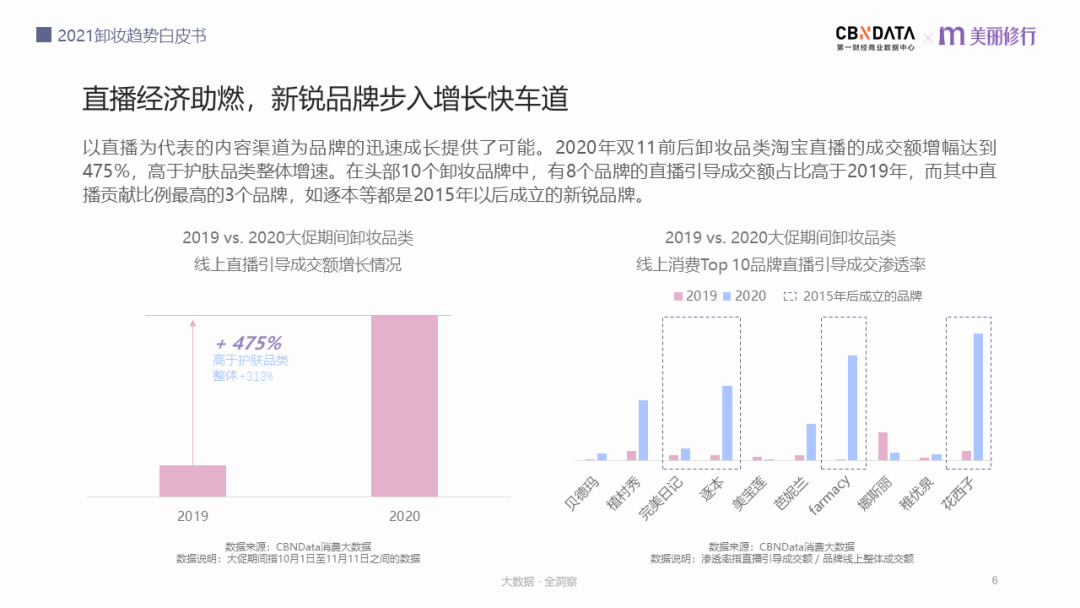The width and height of the screenshot is (1080, 608).
Task: Click the brand label 稚优泉
Action: [x=917, y=493]
